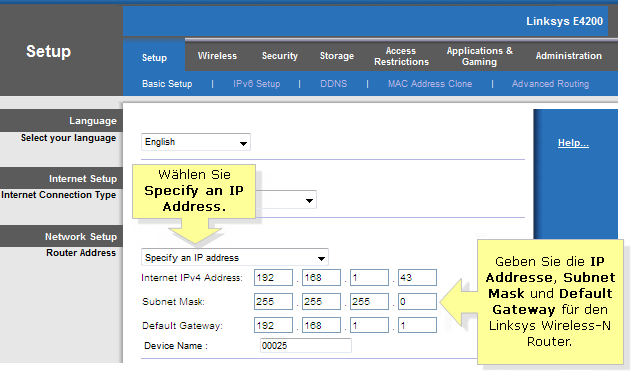Select the Basic Setup subtab

coord(167,84)
